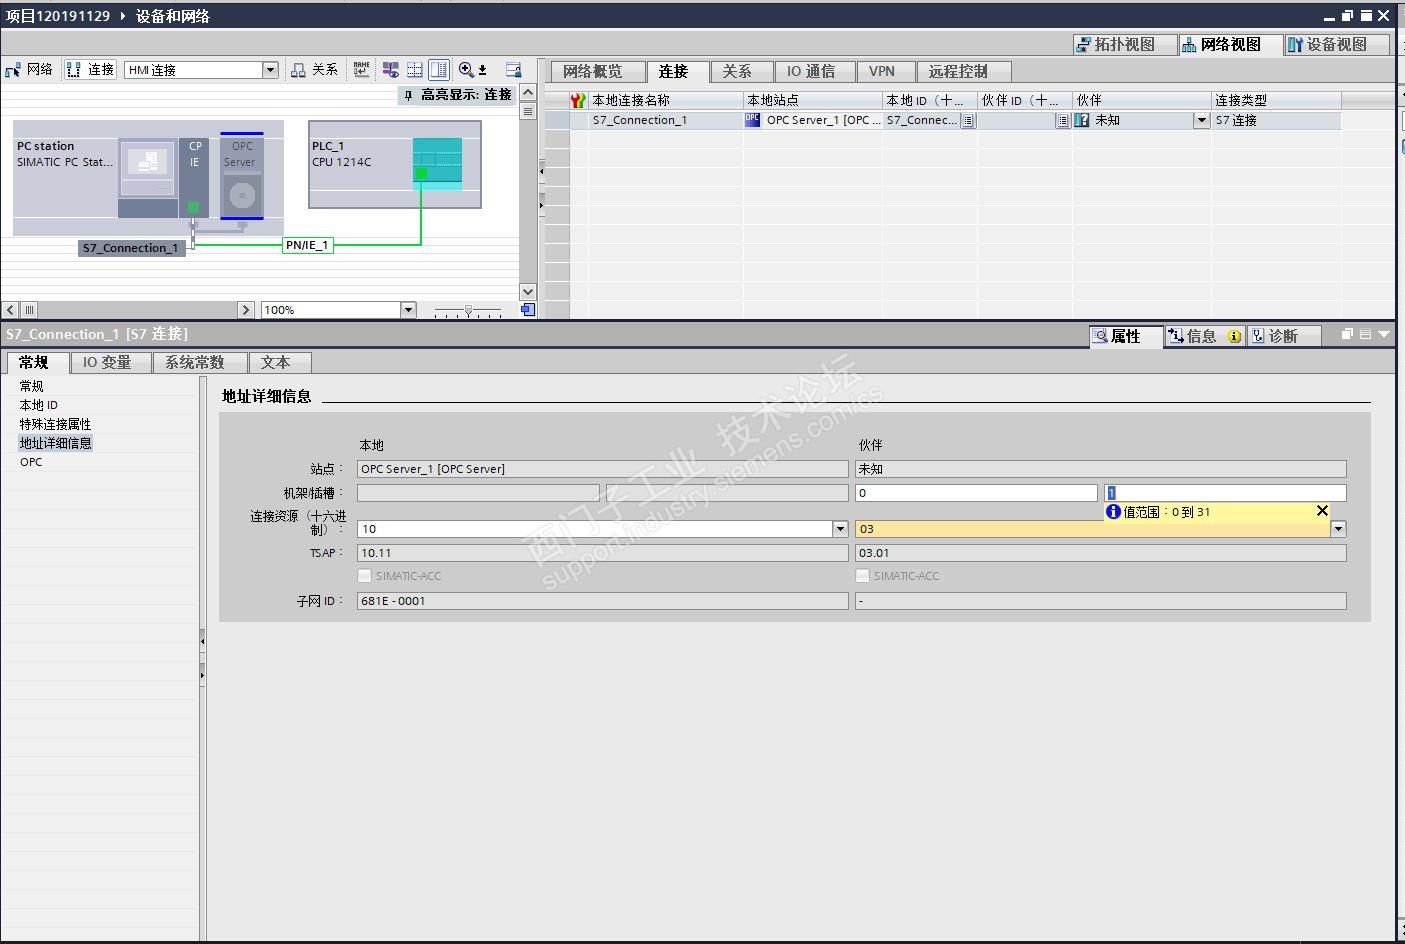Click the dotted table layout icon
The width and height of the screenshot is (1405, 944).
coord(414,70)
